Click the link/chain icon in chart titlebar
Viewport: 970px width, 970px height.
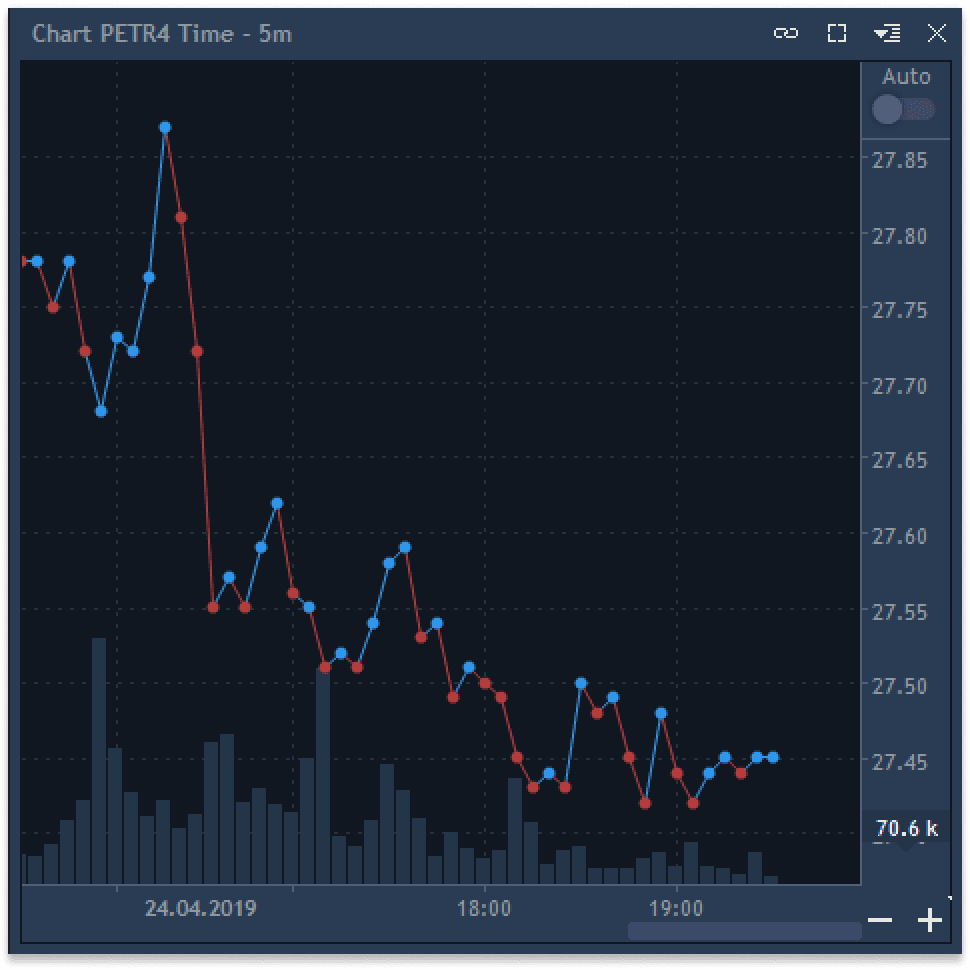click(x=786, y=33)
